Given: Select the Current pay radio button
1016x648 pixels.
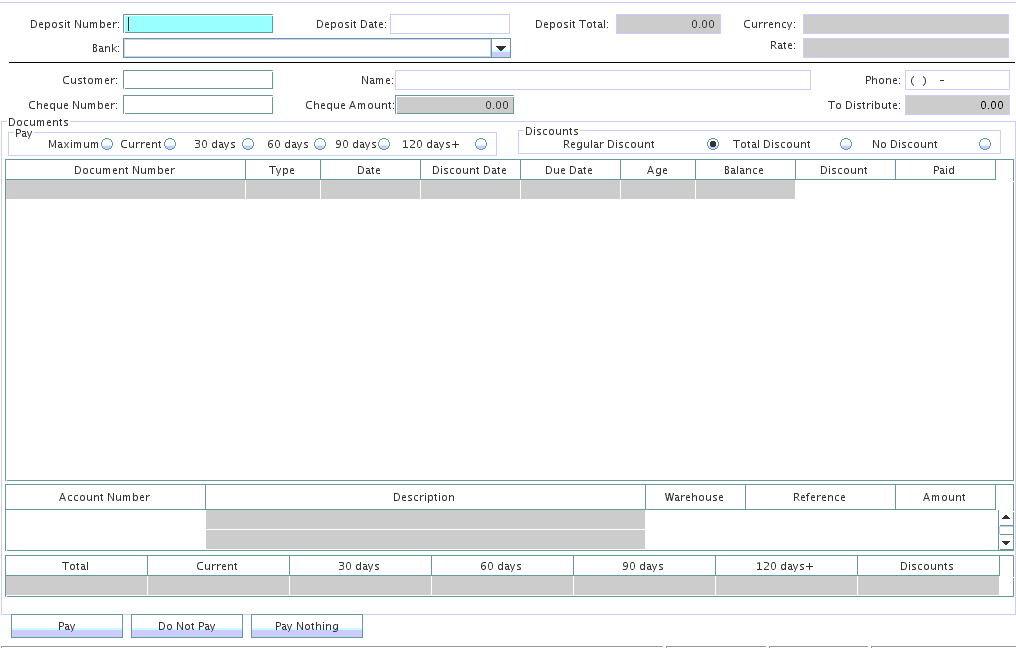Looking at the screenshot, I should point(170,144).
